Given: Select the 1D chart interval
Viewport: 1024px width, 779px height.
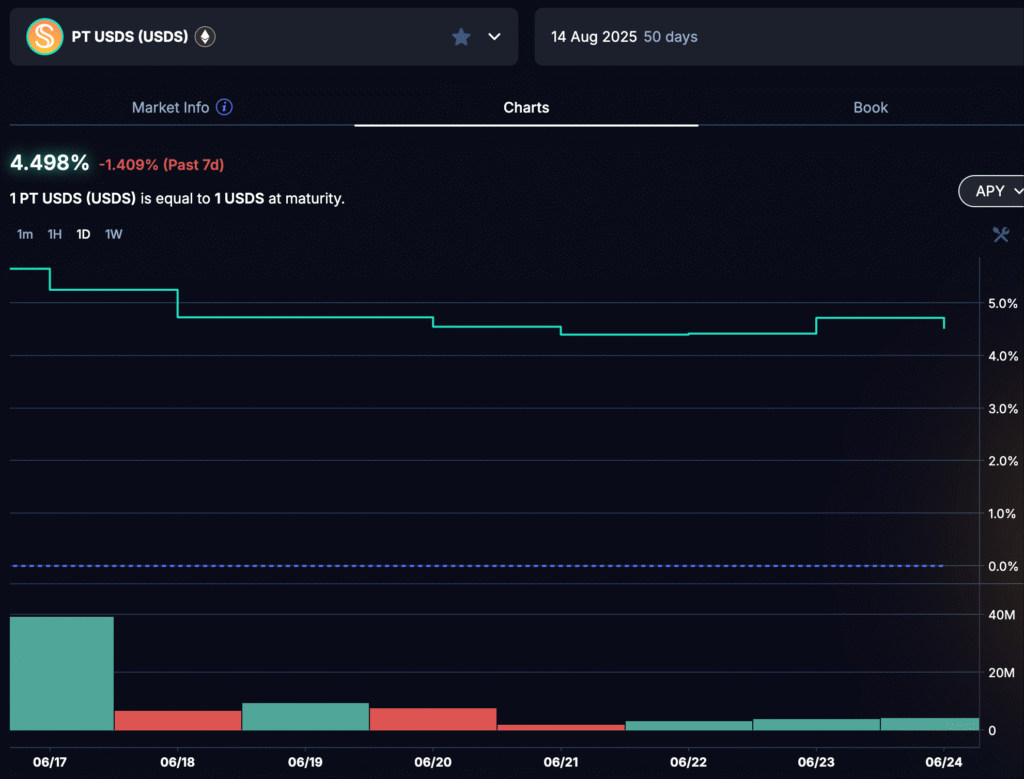Looking at the screenshot, I should click(x=84, y=234).
